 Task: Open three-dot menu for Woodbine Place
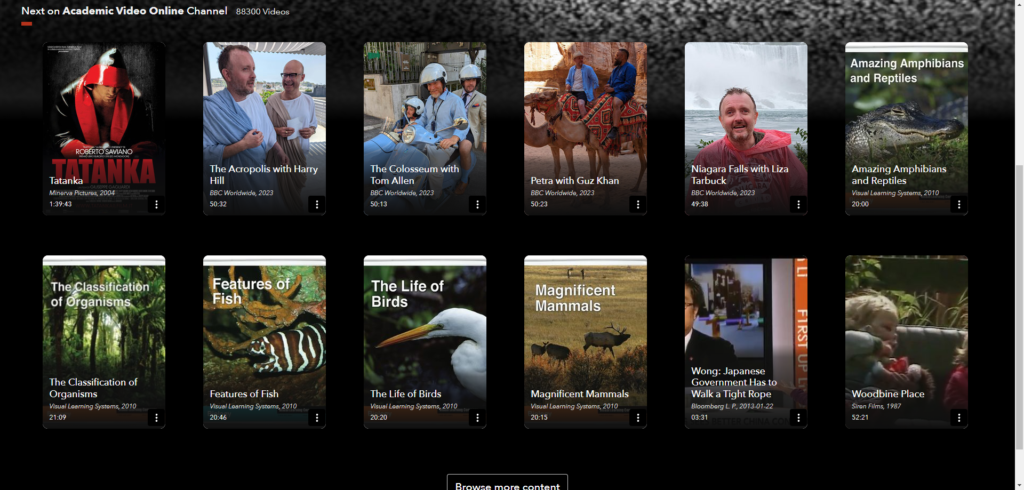coord(959,418)
